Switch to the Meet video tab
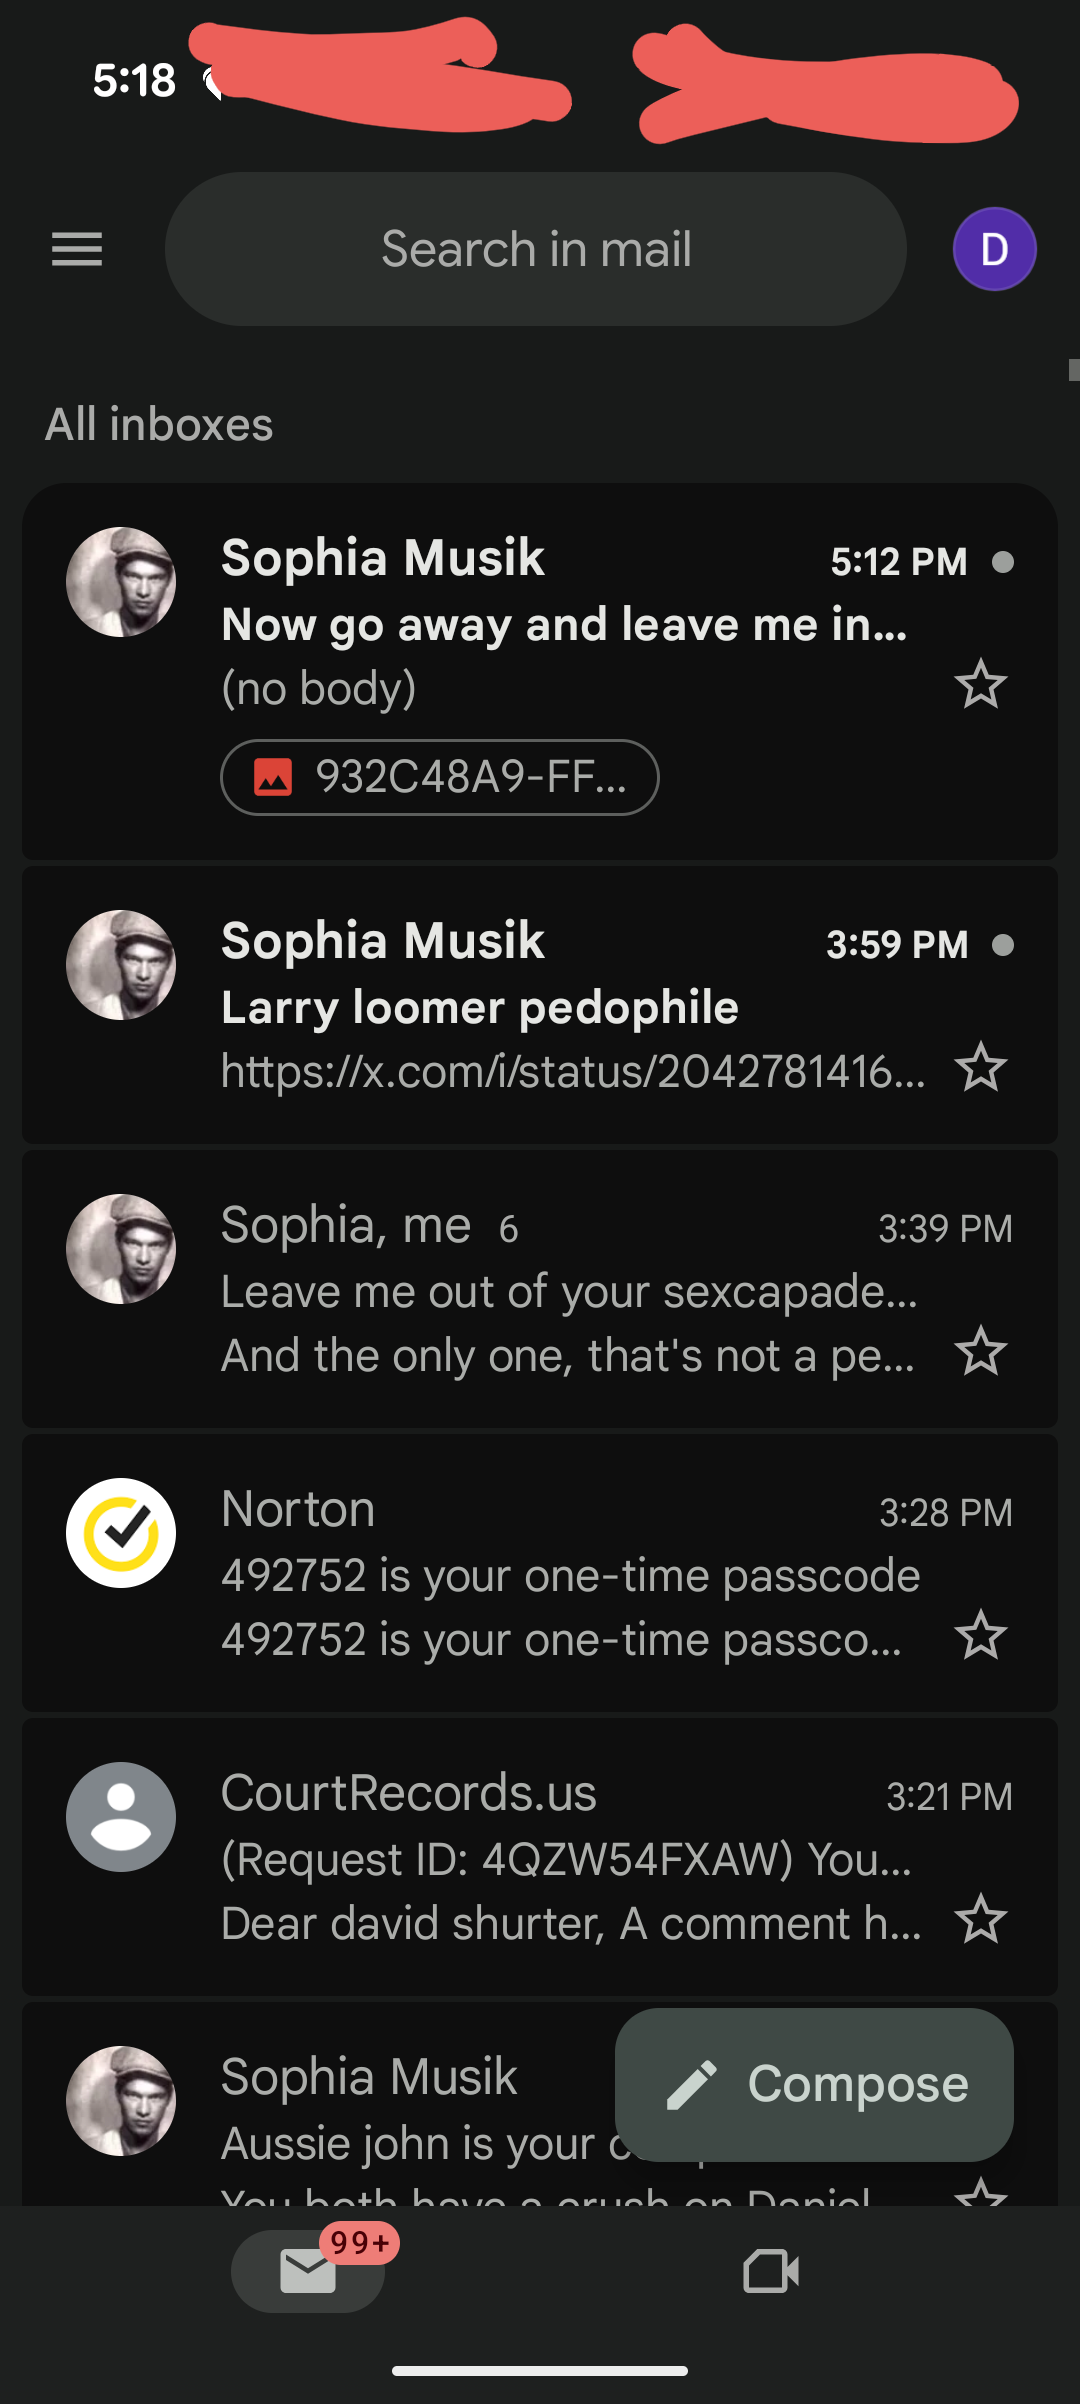This screenshot has width=1080, height=2404. tap(771, 2271)
